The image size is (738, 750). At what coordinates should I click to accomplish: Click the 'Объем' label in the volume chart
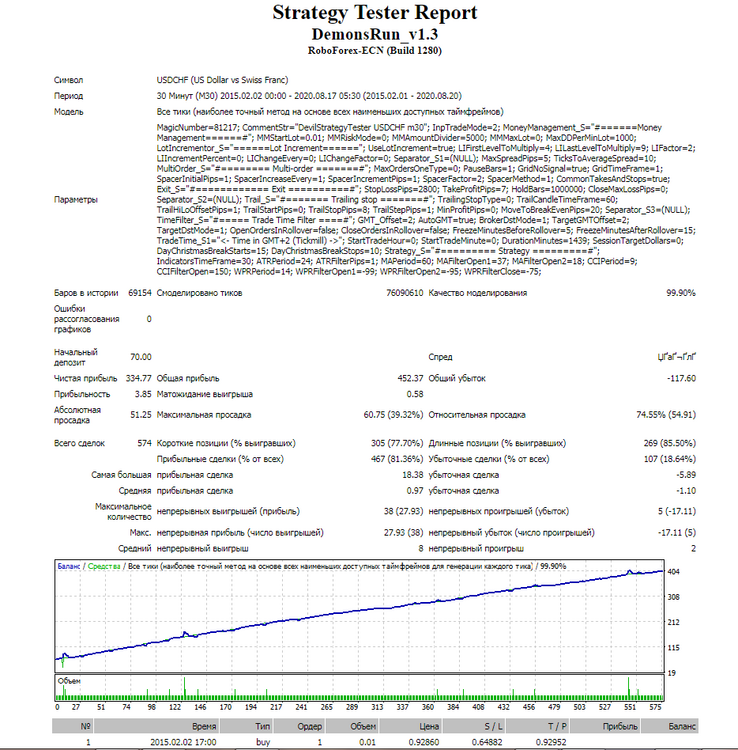tap(69, 681)
